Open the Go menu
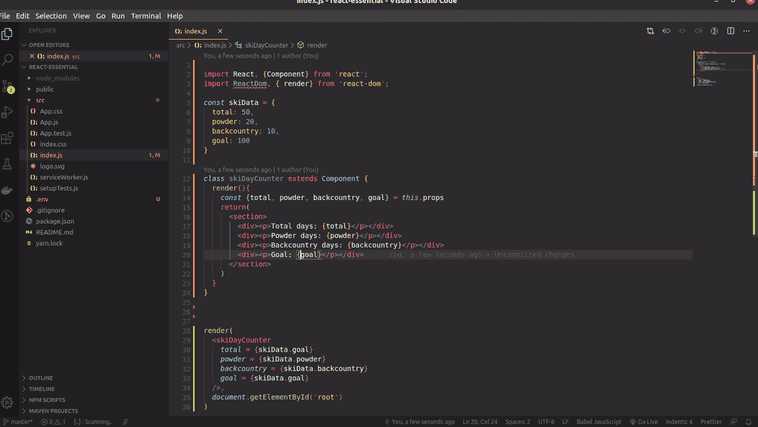Viewport: 758px width, 427px height. coord(101,16)
